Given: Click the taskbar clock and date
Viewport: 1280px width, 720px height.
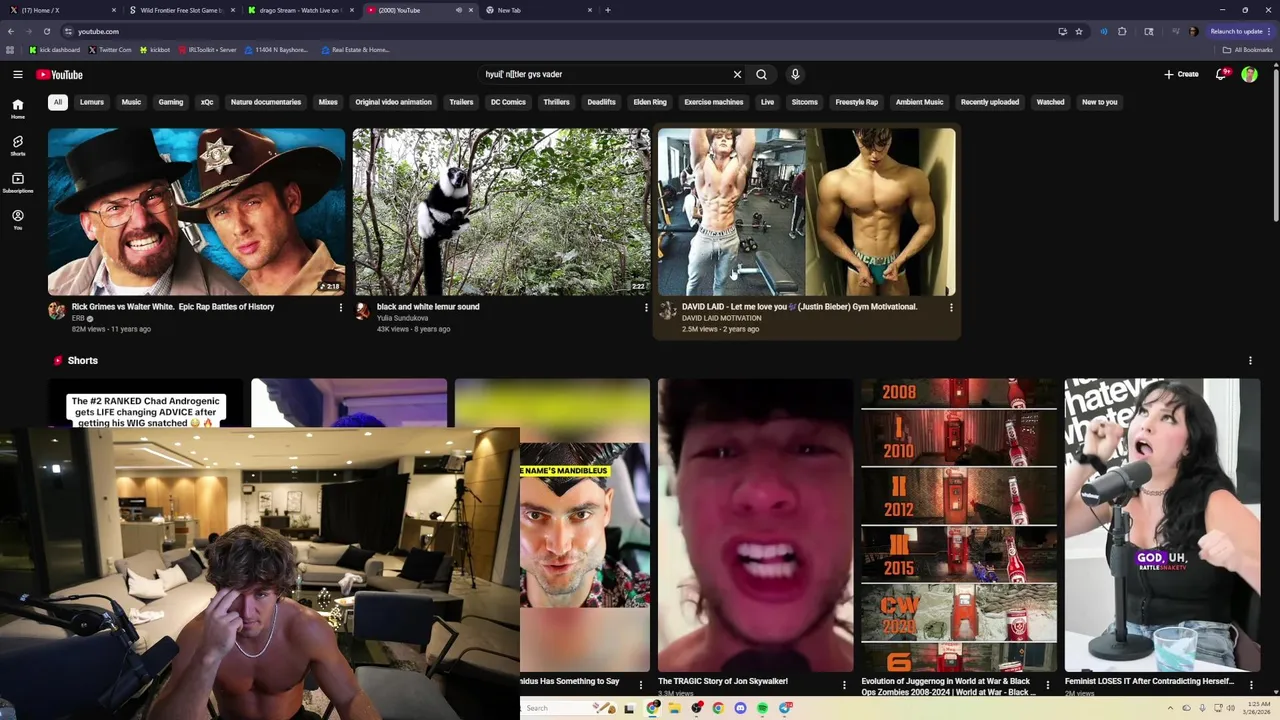Looking at the screenshot, I should pyautogui.click(x=1256, y=708).
